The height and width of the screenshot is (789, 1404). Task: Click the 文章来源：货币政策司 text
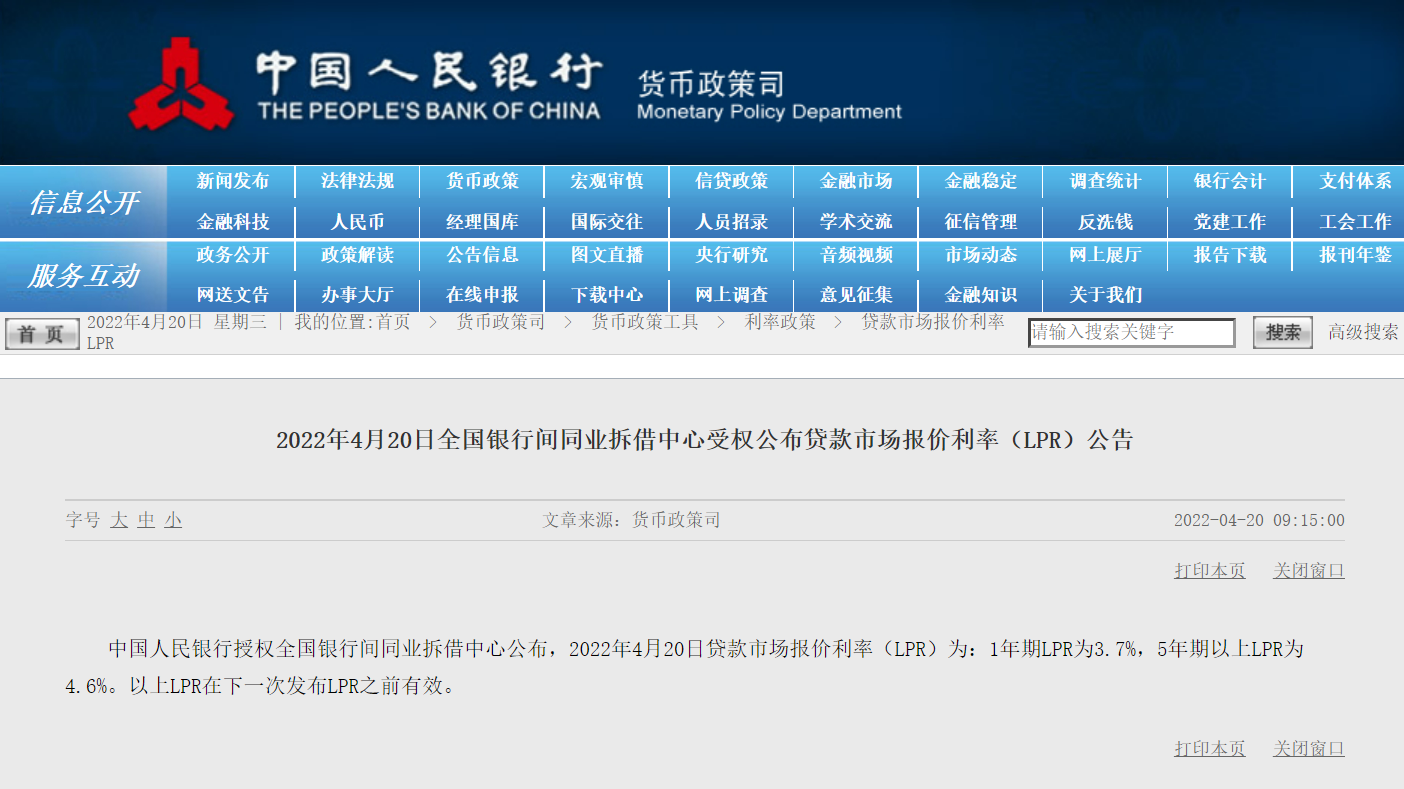[x=631, y=520]
